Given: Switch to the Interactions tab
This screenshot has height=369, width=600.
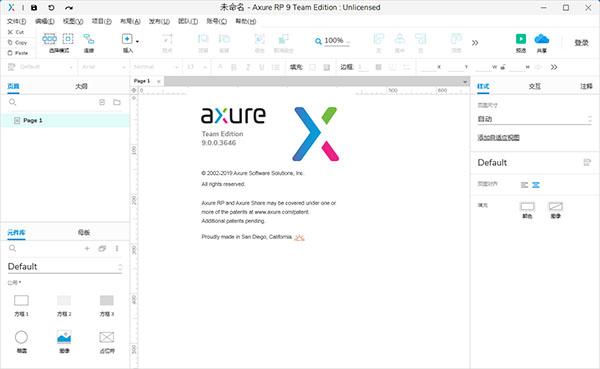Looking at the screenshot, I should pos(535,86).
